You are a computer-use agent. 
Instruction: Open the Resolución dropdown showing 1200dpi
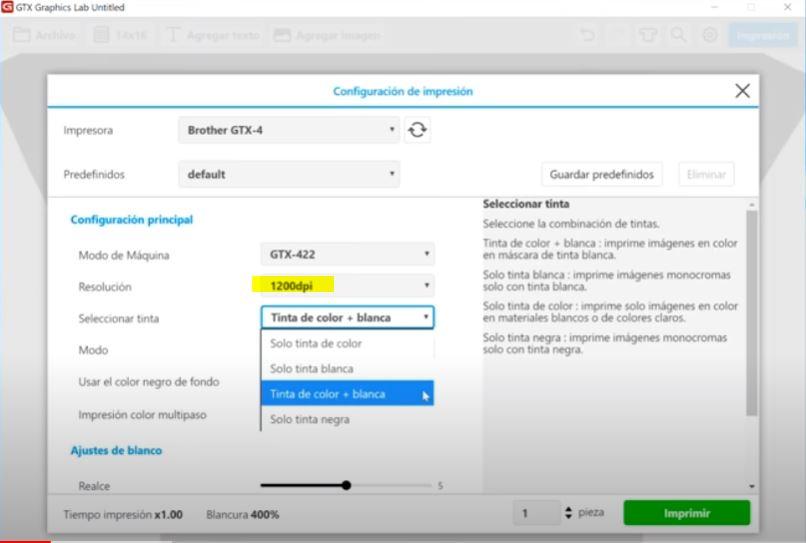[x=347, y=285]
